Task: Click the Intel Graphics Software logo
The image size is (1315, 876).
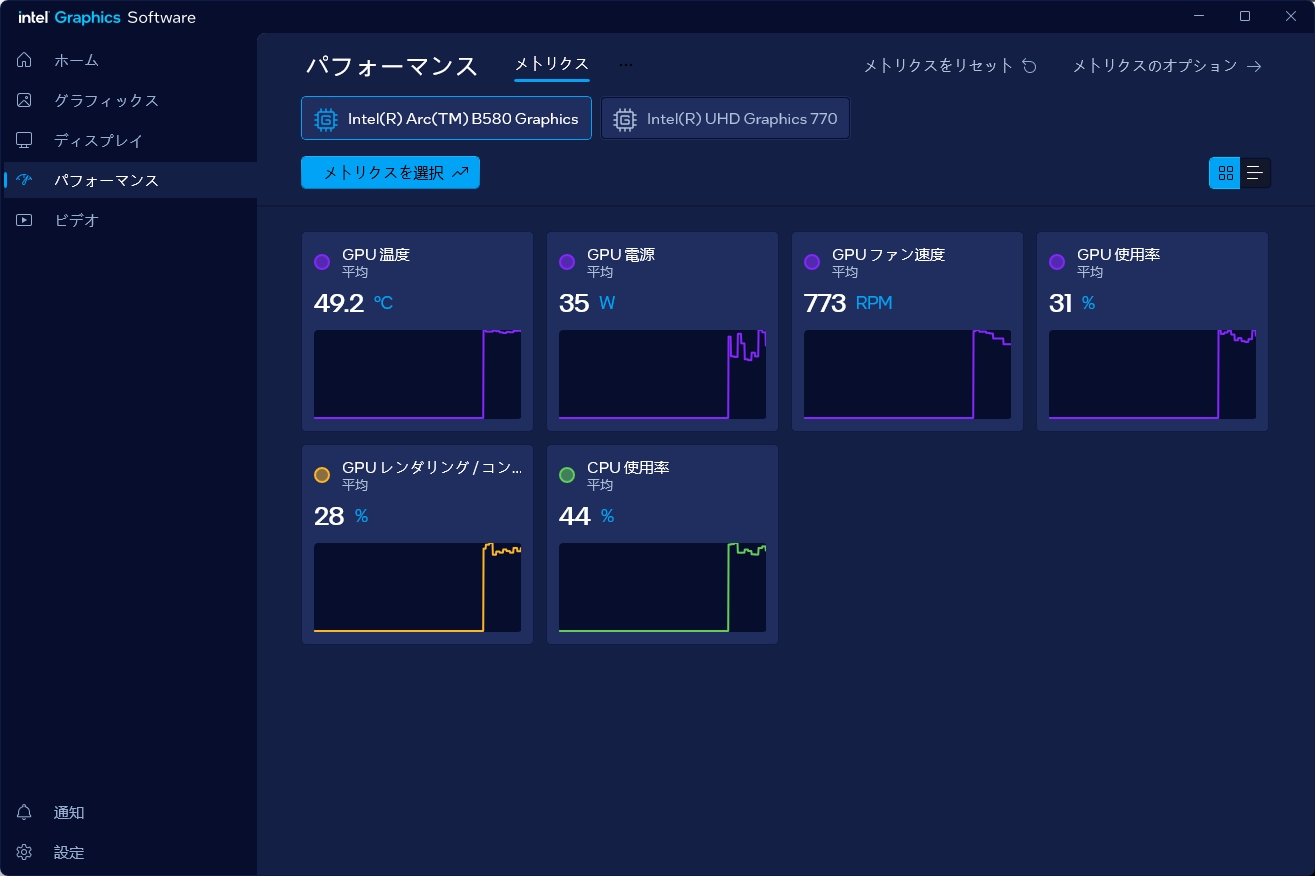Action: pos(107,17)
